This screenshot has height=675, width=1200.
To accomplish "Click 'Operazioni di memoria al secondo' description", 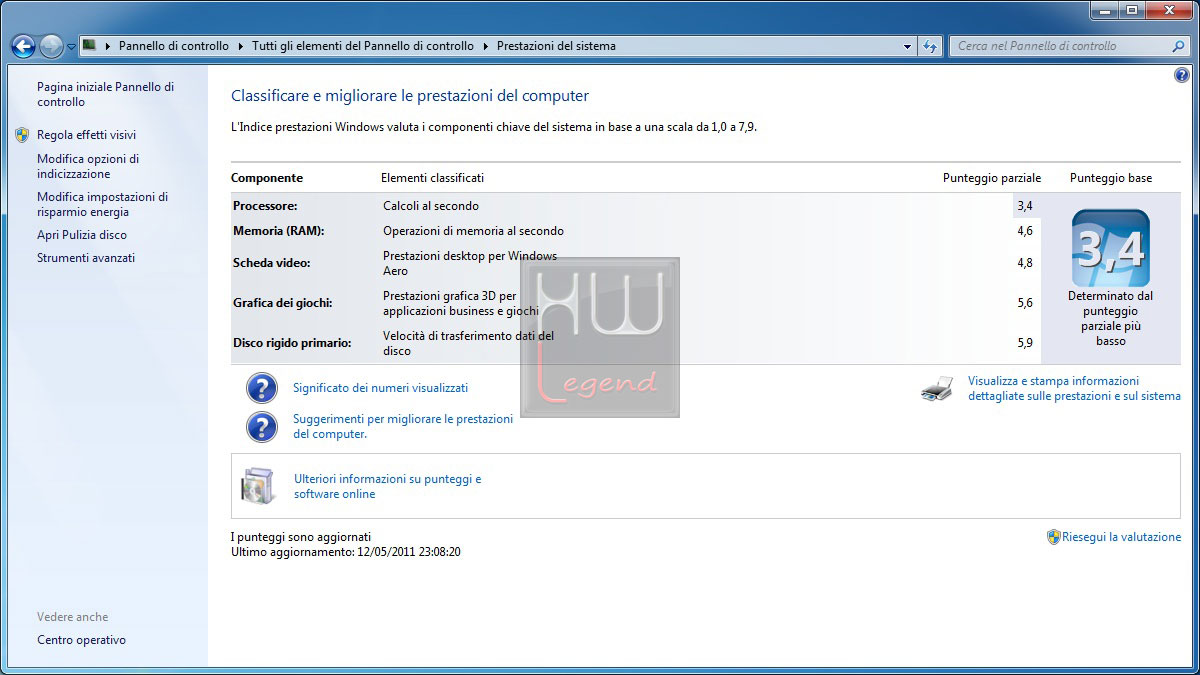I will [x=473, y=231].
